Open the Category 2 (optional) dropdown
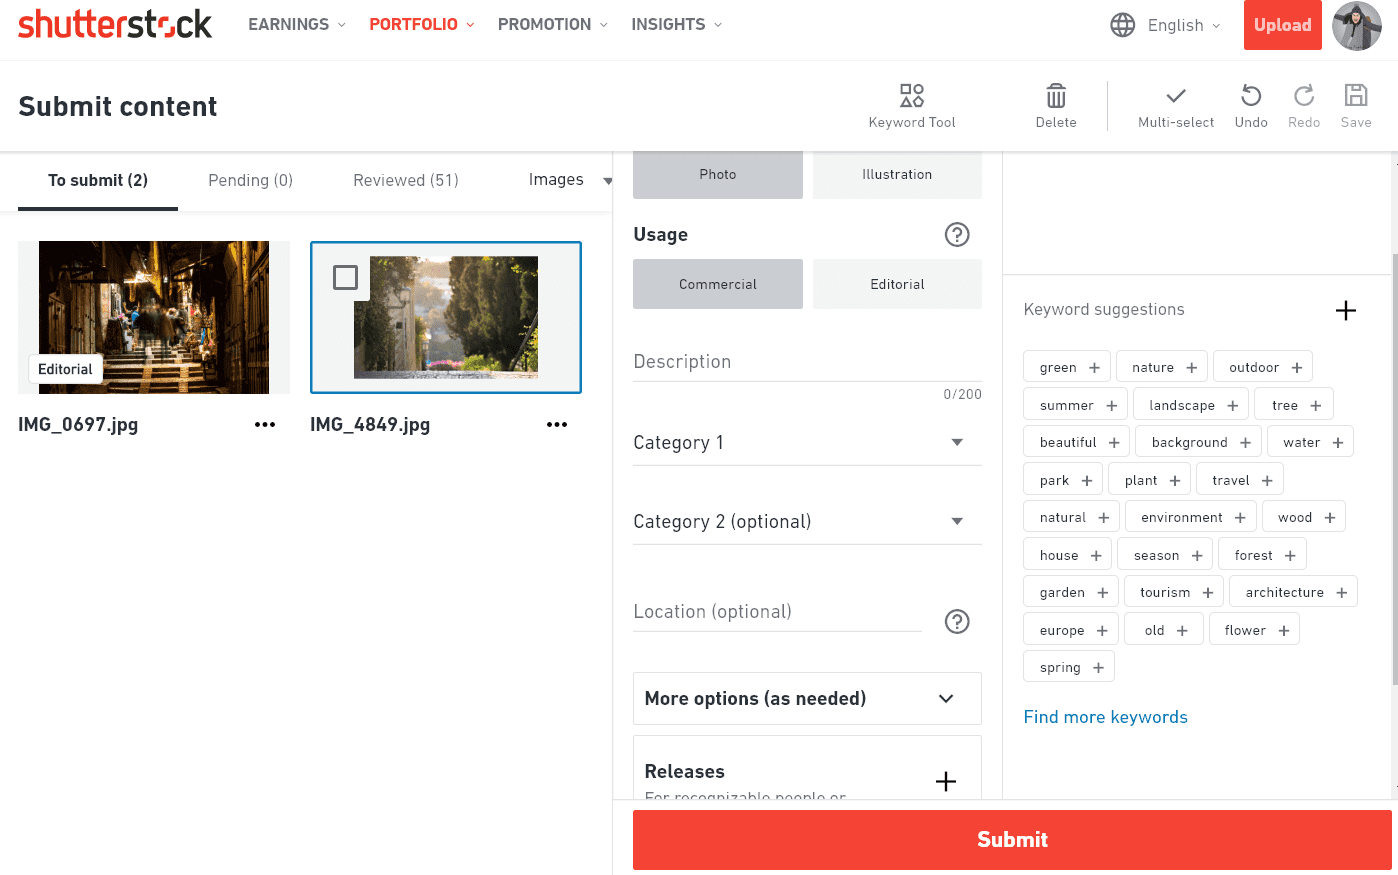The height and width of the screenshot is (875, 1398). (807, 522)
